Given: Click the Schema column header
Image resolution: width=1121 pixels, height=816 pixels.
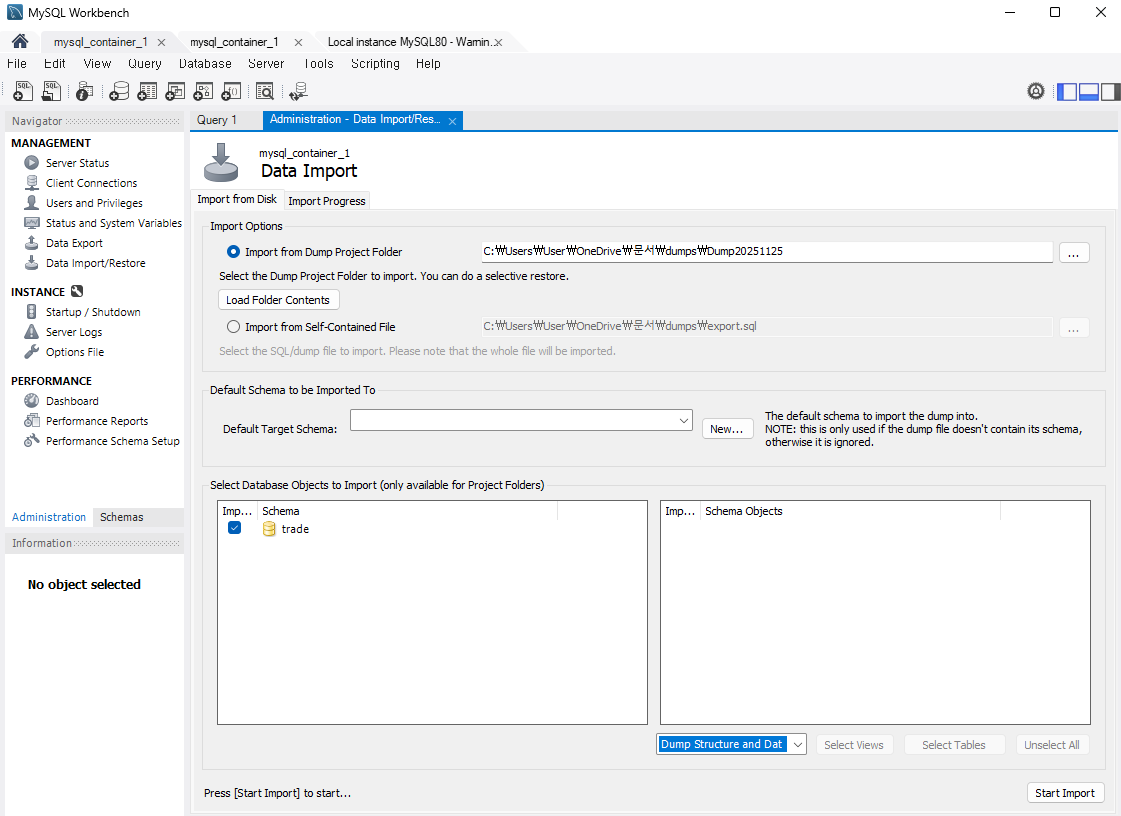Looking at the screenshot, I should click(407, 511).
